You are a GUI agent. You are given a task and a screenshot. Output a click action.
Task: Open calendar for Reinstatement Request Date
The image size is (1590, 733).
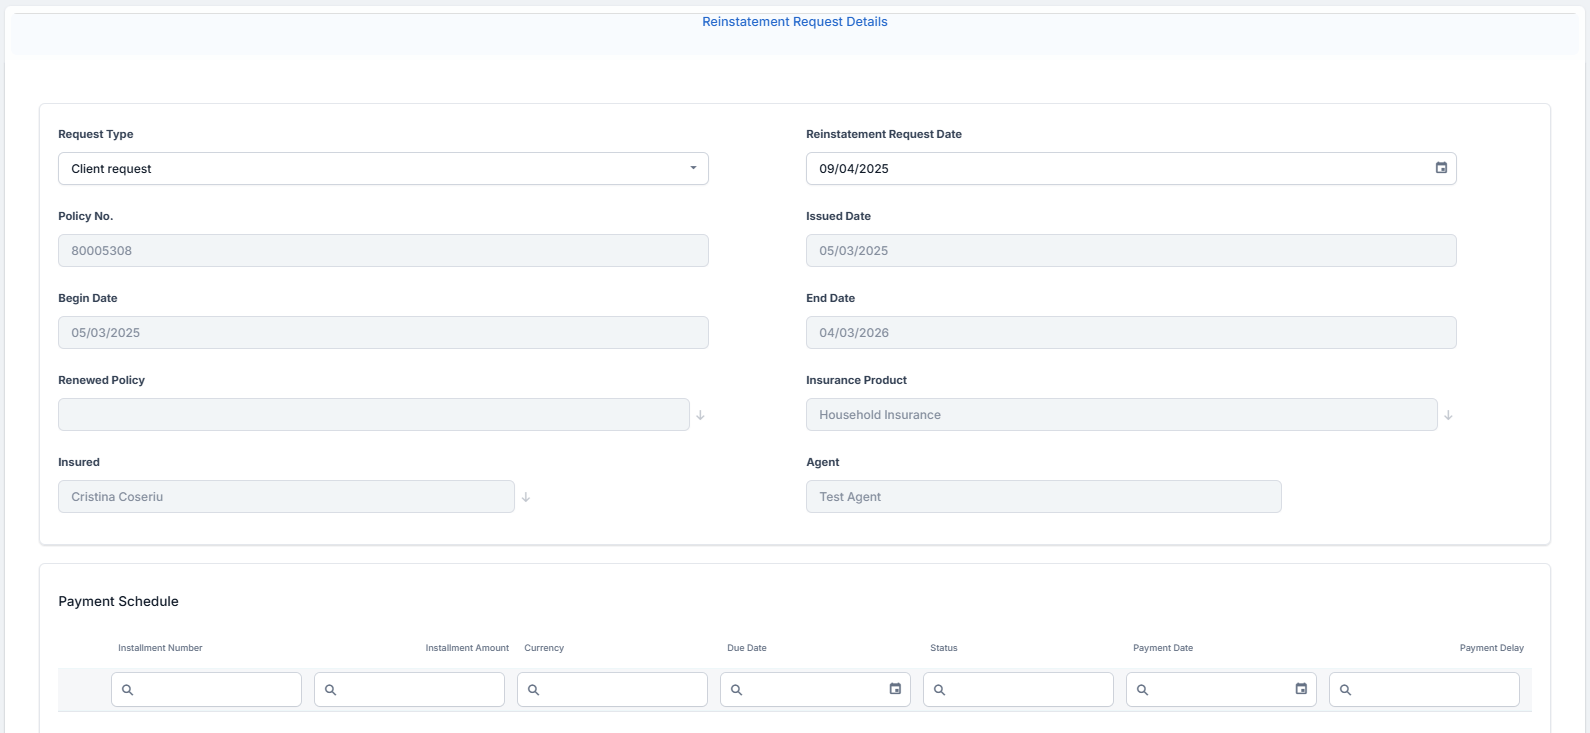tap(1441, 168)
